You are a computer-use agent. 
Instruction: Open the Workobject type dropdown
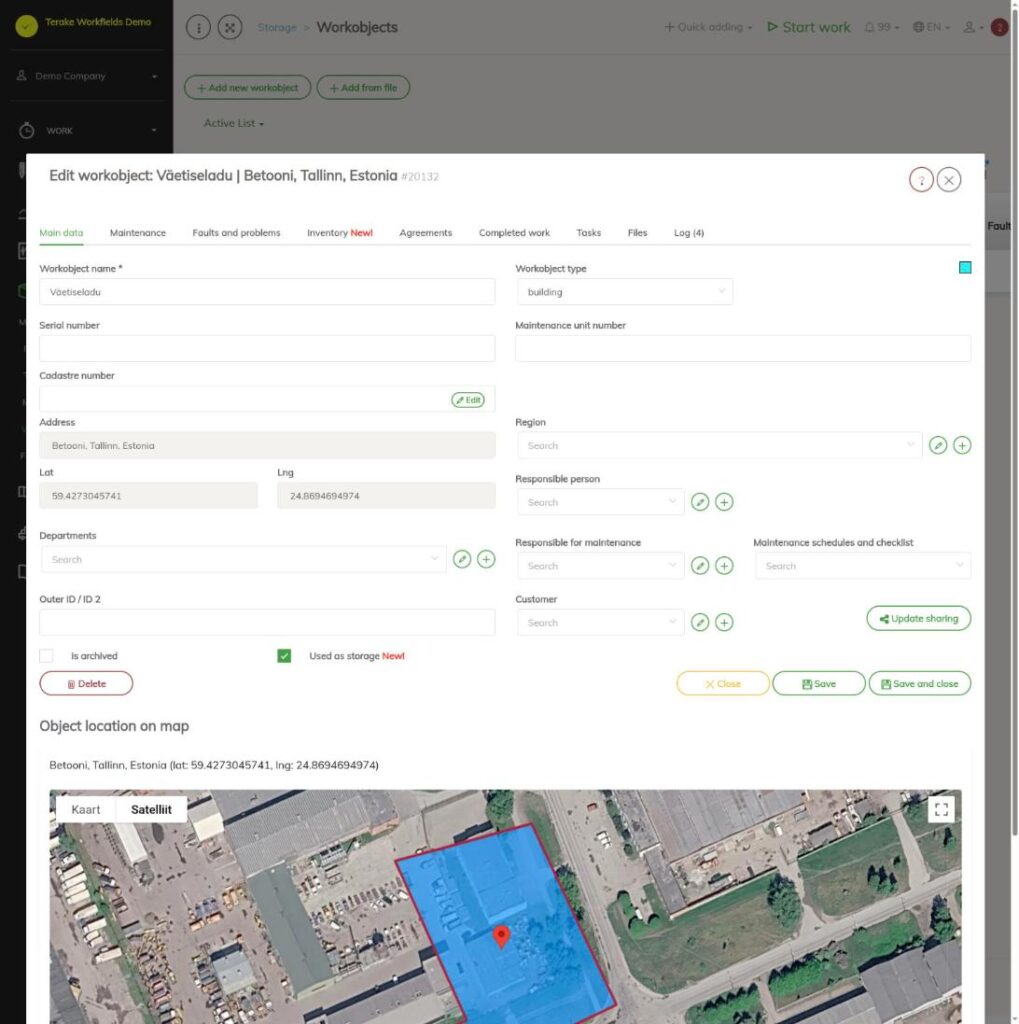pos(625,292)
